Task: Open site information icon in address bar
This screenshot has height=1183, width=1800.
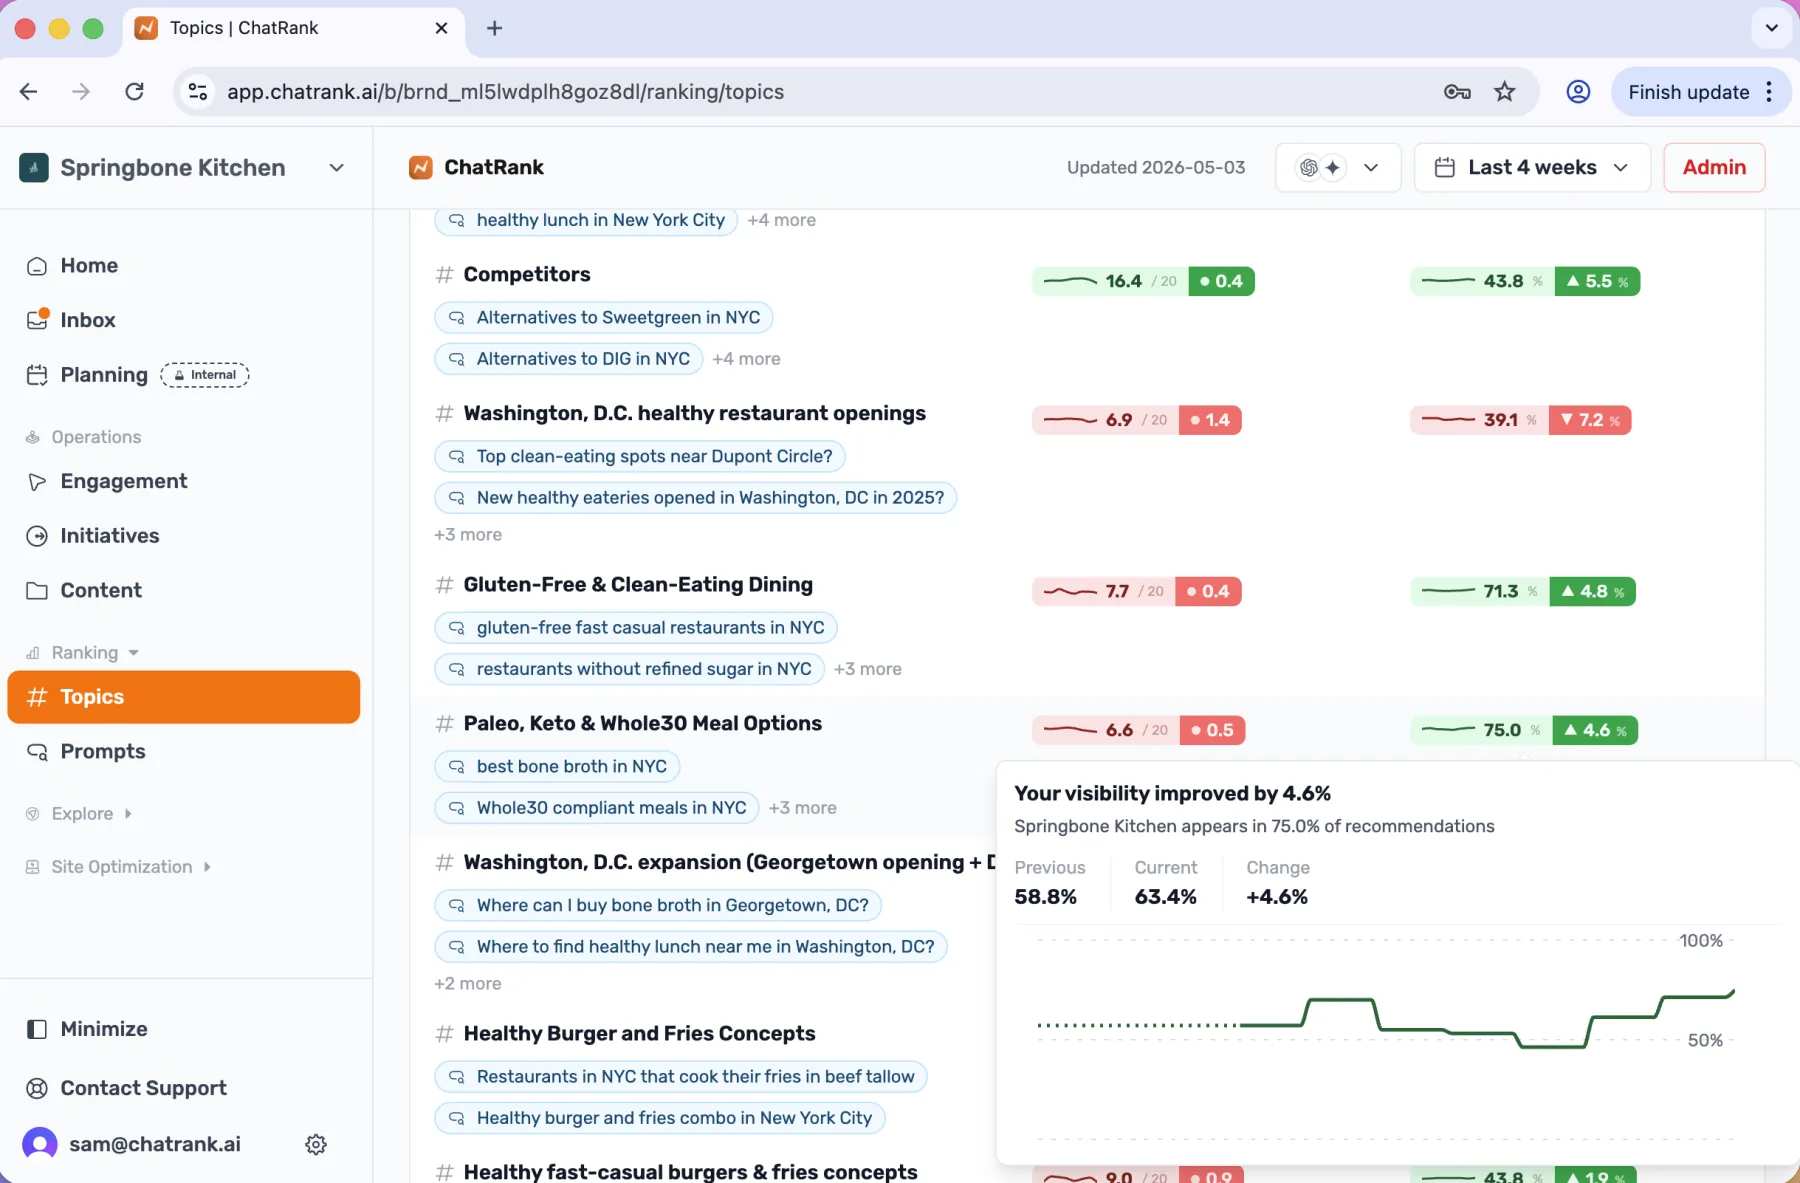Action: [198, 91]
